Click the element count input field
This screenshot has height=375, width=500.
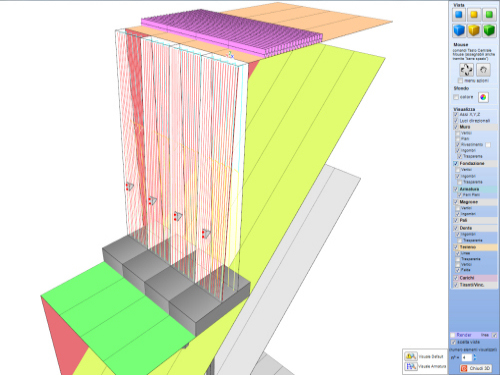point(467,358)
